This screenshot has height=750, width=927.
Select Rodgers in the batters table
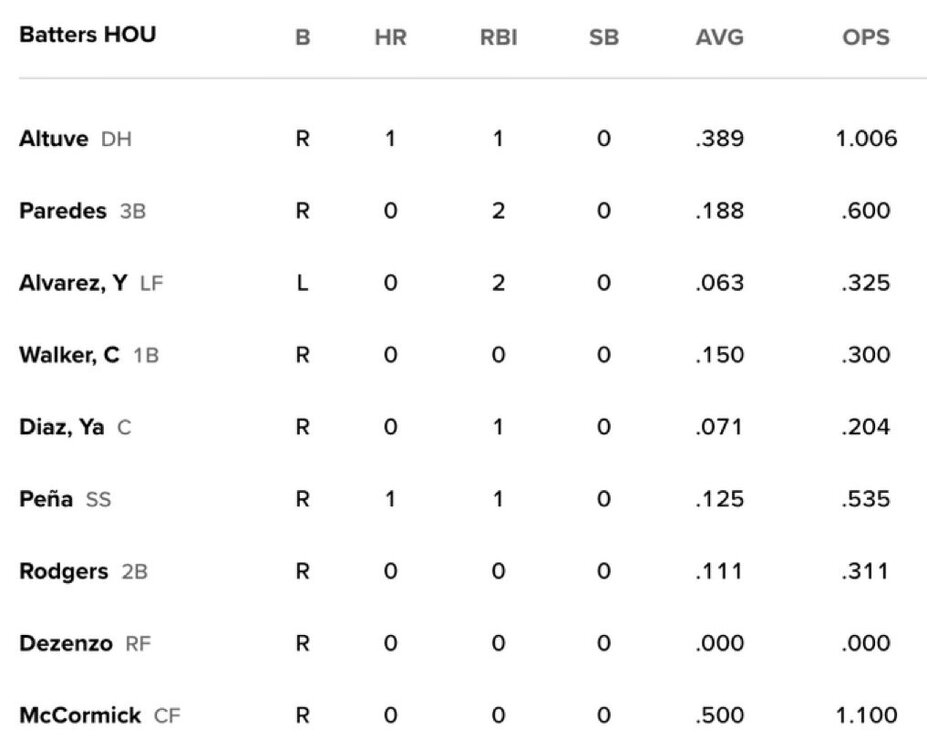(x=64, y=571)
